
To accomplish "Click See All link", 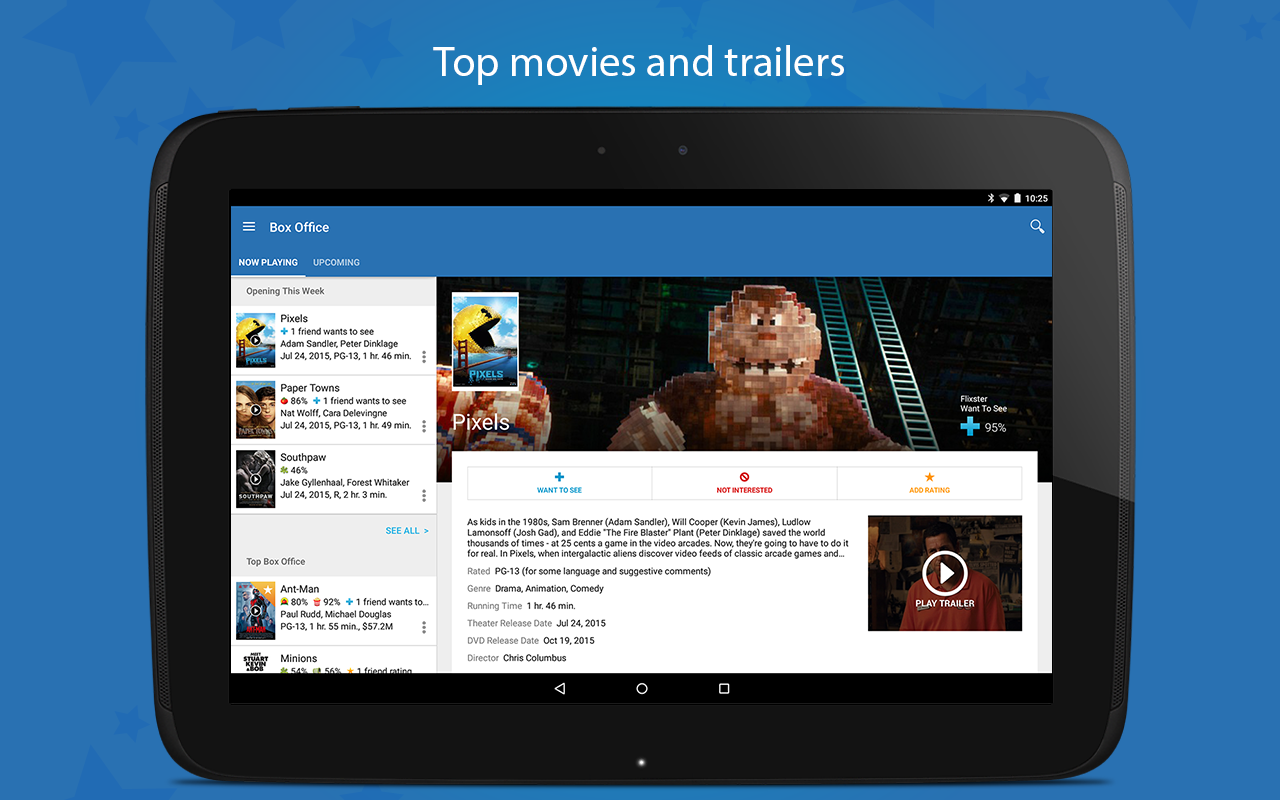I will [407, 531].
